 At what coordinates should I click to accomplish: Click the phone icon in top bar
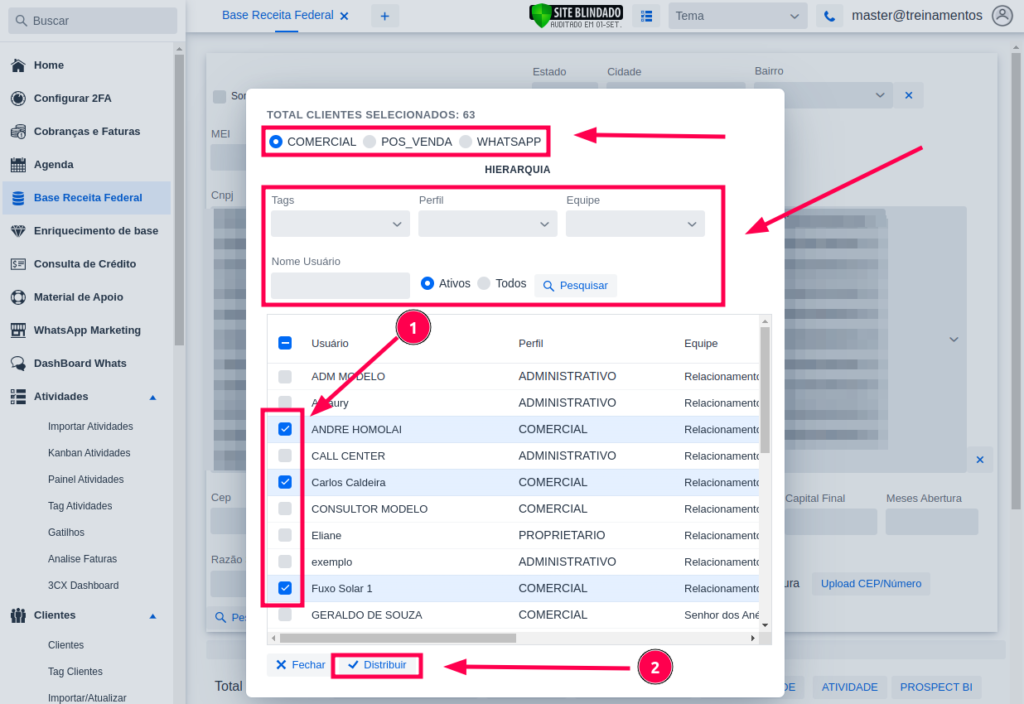click(829, 16)
